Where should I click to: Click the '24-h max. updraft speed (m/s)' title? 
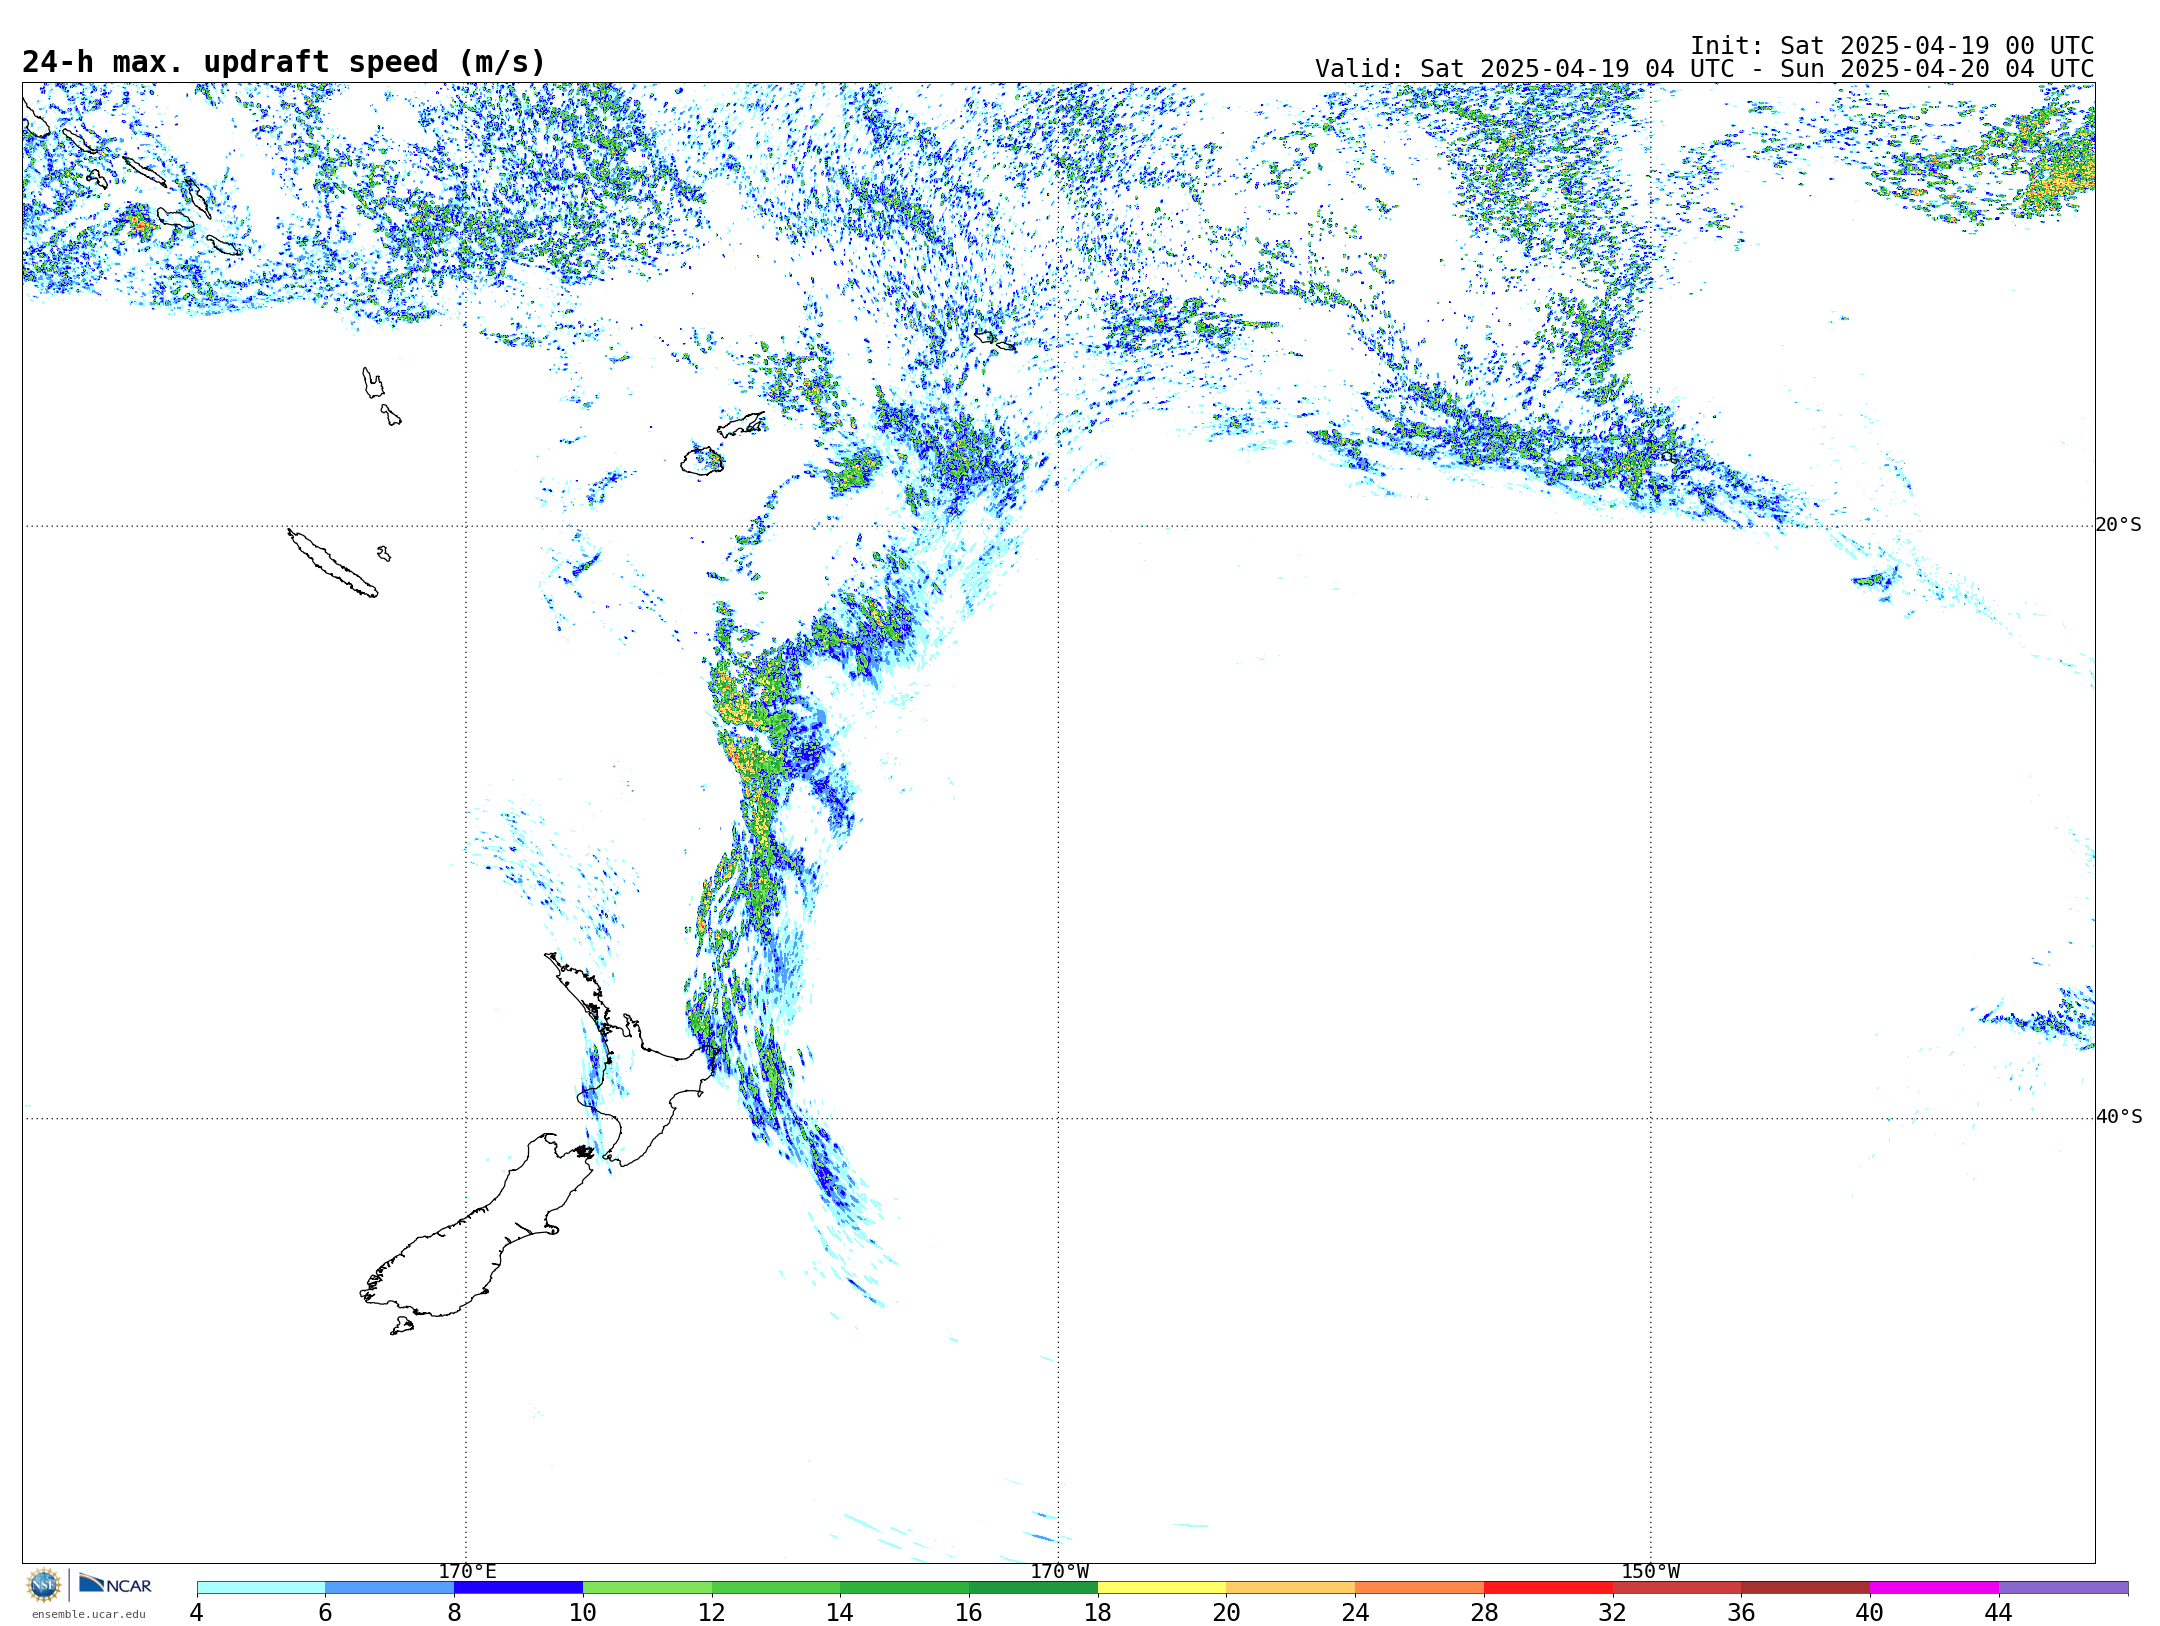click(284, 62)
